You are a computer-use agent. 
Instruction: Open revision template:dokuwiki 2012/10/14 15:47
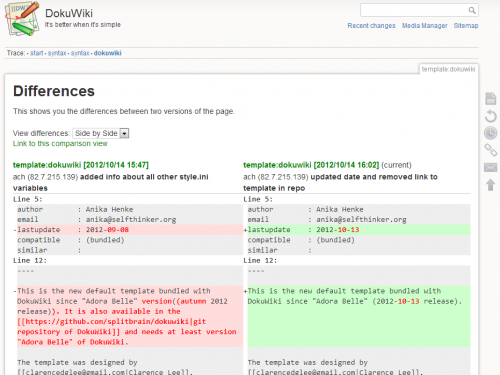coord(81,165)
